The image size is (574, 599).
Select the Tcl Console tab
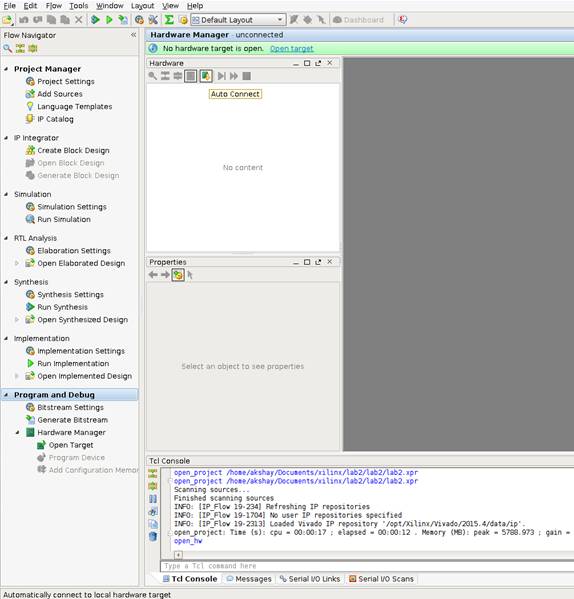coord(190,579)
